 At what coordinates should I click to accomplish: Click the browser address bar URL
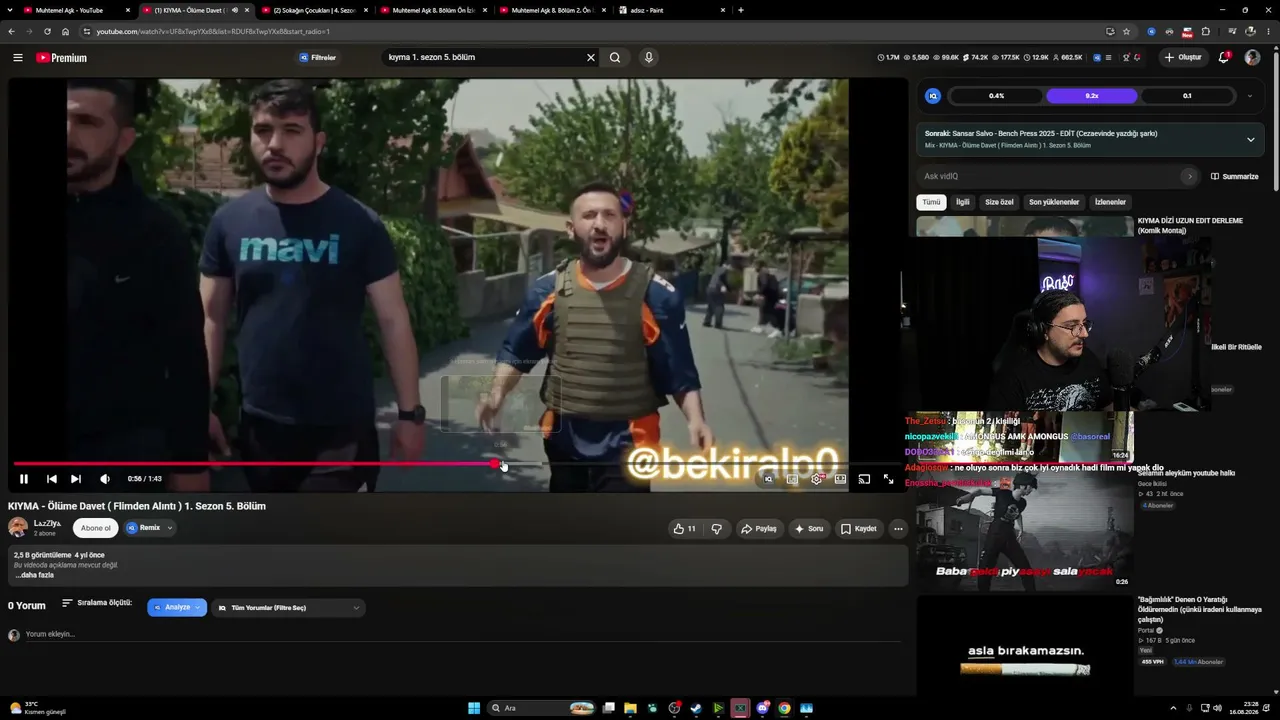click(x=213, y=31)
